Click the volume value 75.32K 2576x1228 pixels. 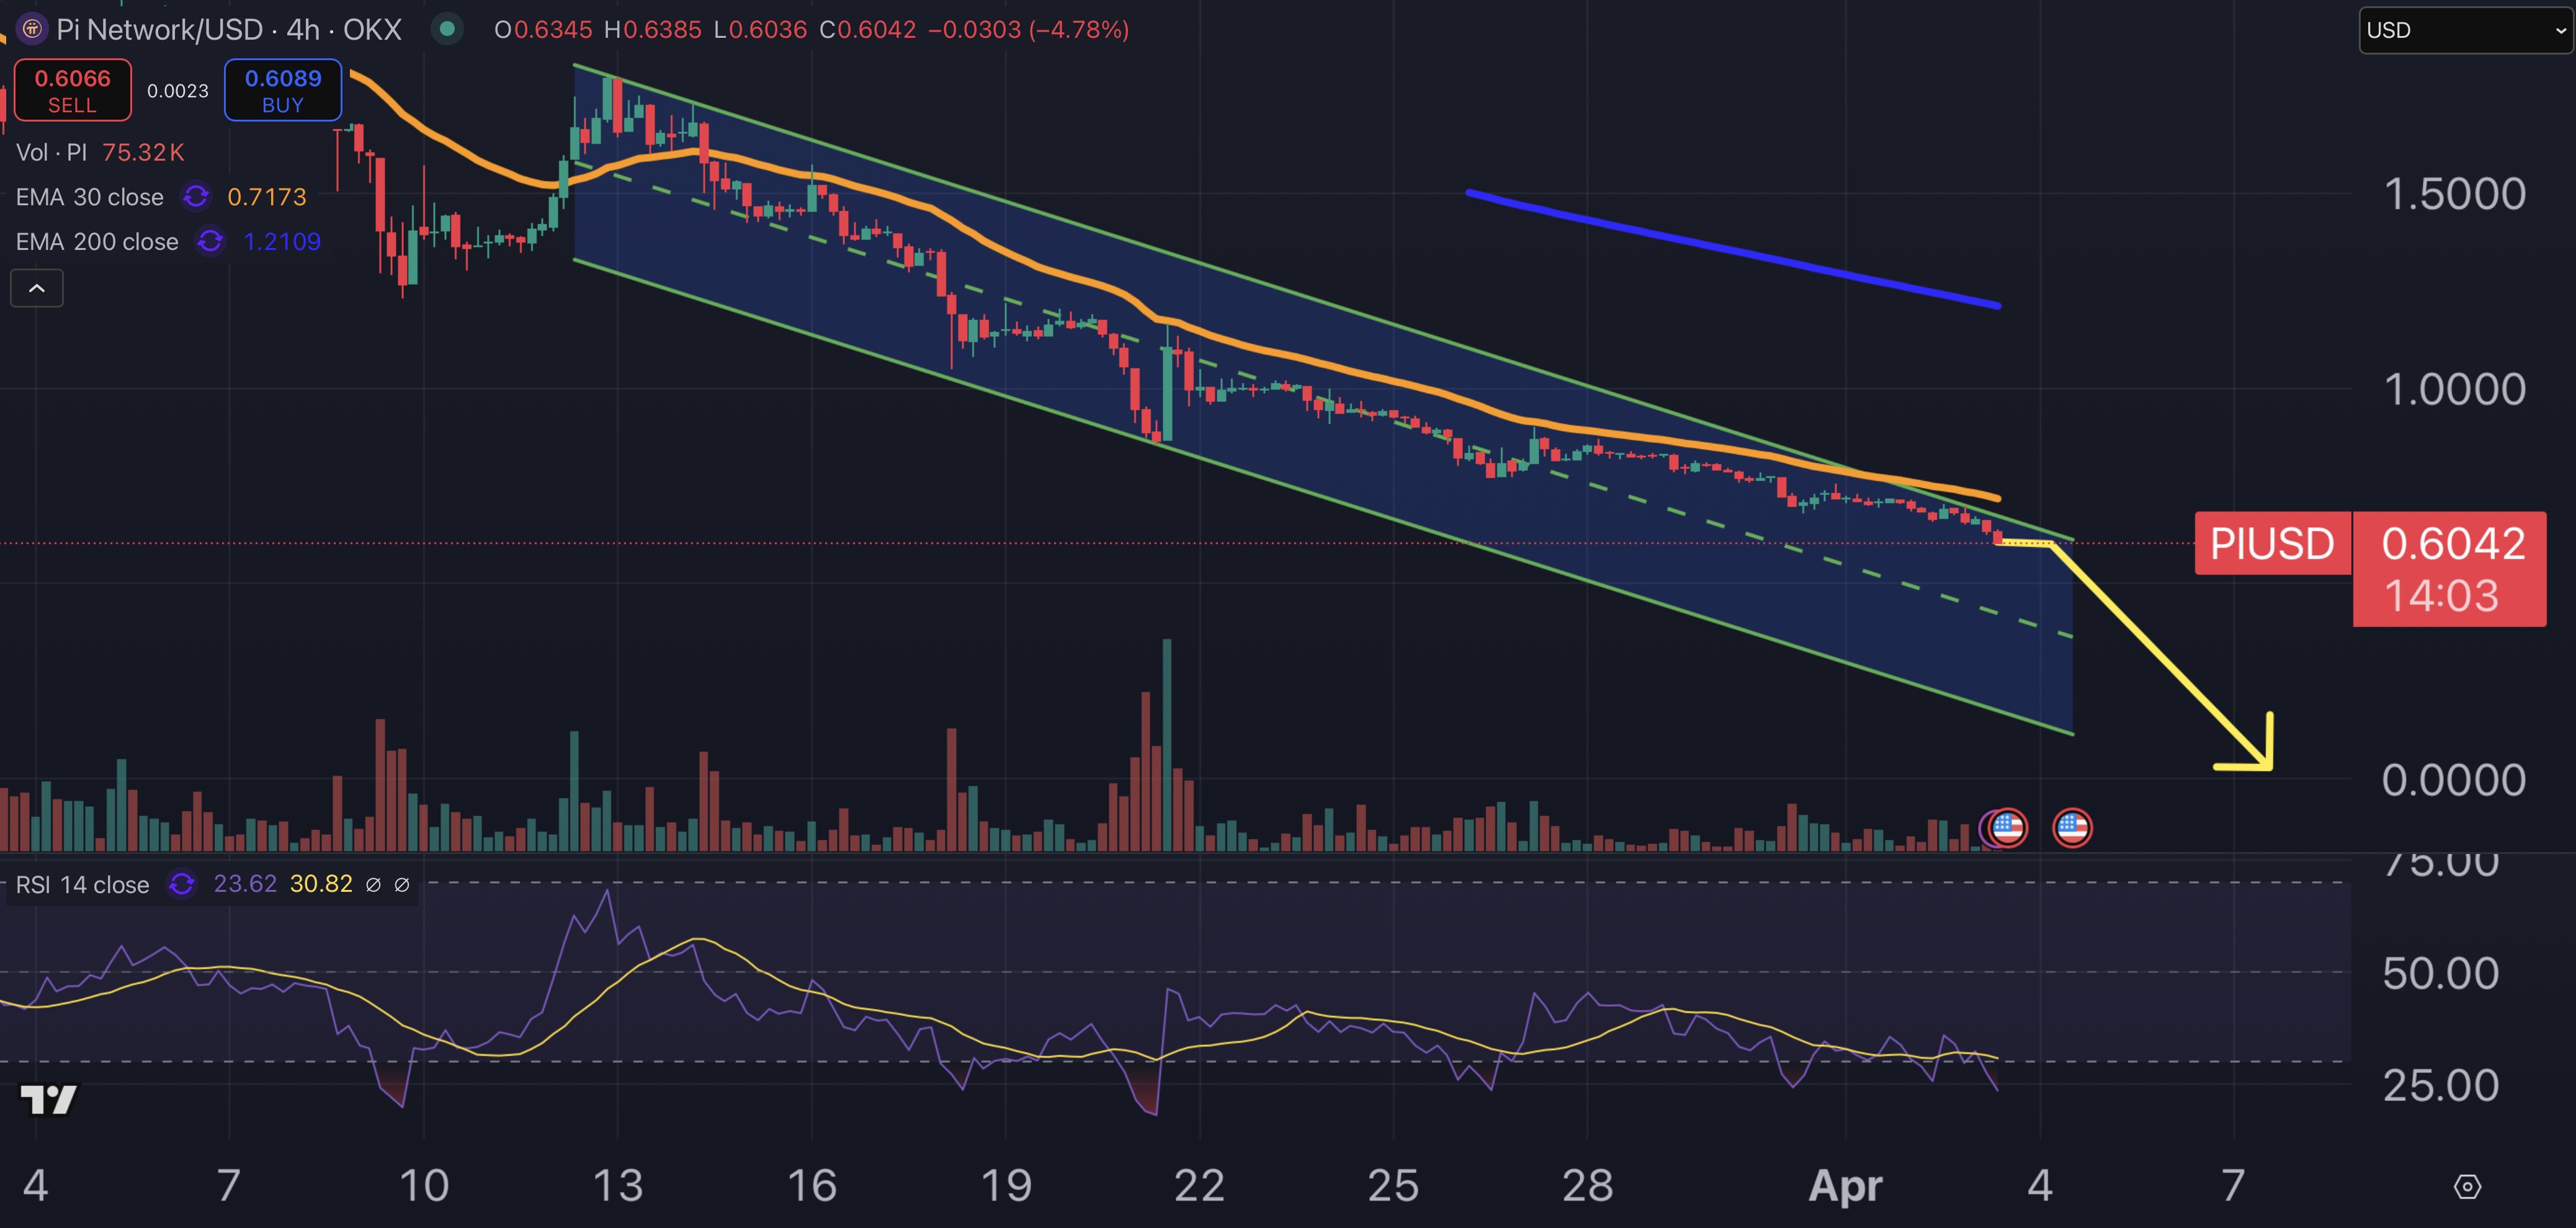click(x=143, y=152)
